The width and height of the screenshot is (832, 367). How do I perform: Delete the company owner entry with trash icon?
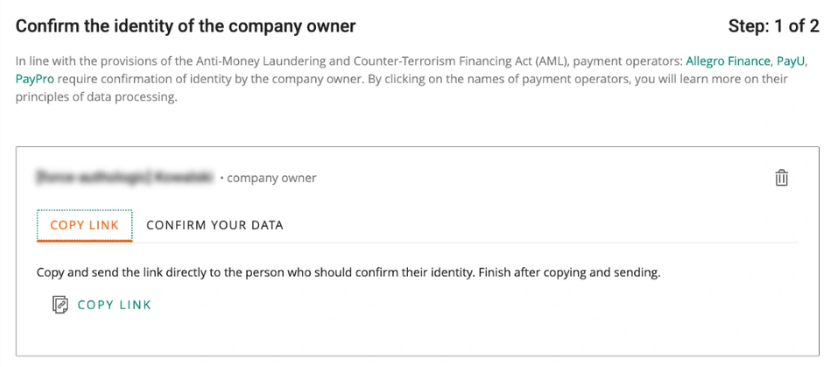coord(782,178)
